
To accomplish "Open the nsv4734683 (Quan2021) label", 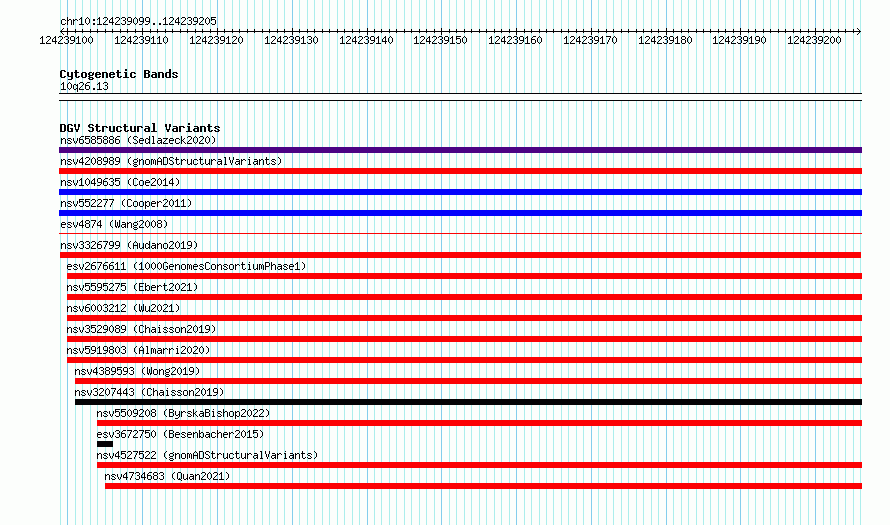I will tap(167, 476).
